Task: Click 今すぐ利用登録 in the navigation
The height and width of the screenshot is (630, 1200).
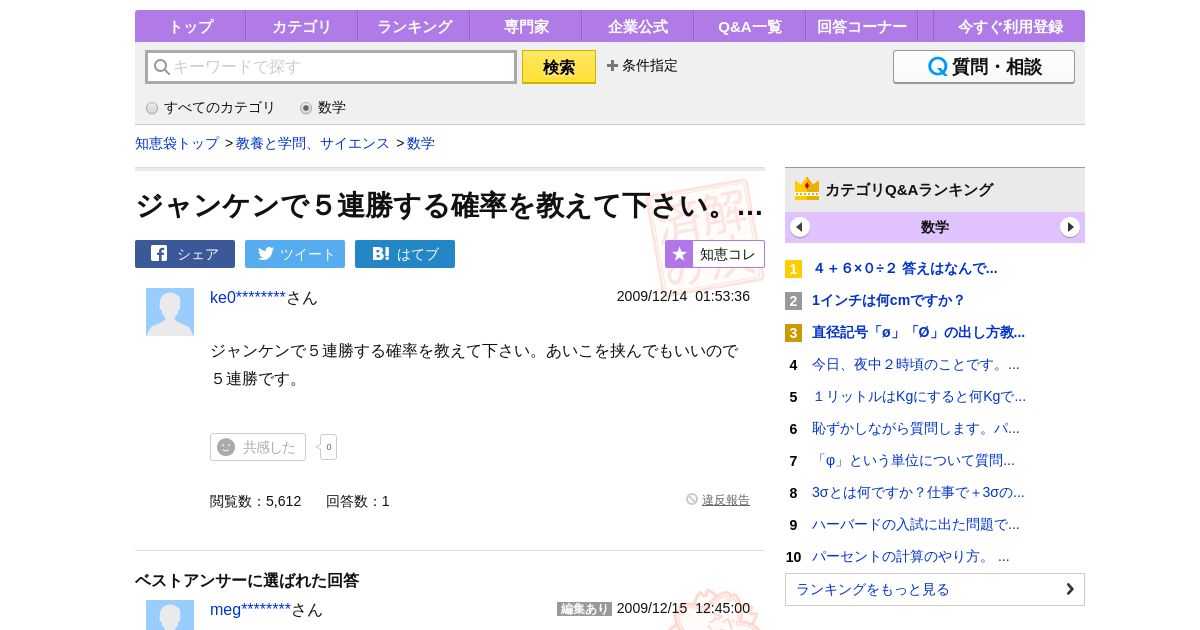Action: click(1010, 26)
